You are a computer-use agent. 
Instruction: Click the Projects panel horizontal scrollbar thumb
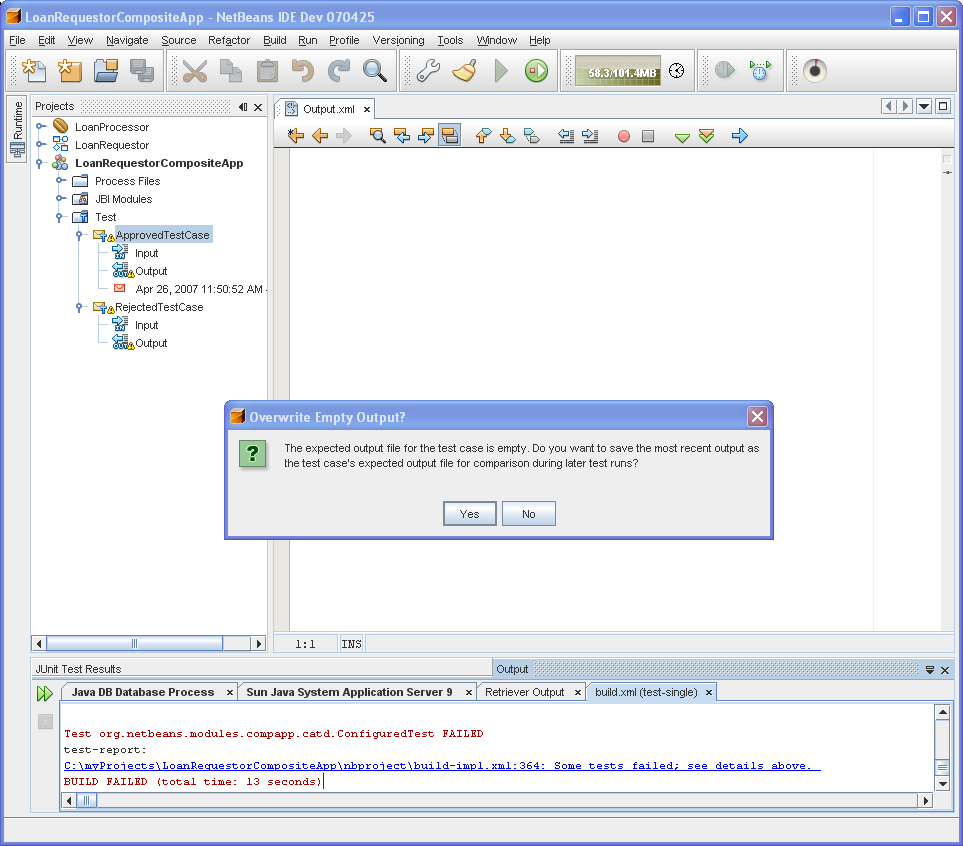pos(134,643)
